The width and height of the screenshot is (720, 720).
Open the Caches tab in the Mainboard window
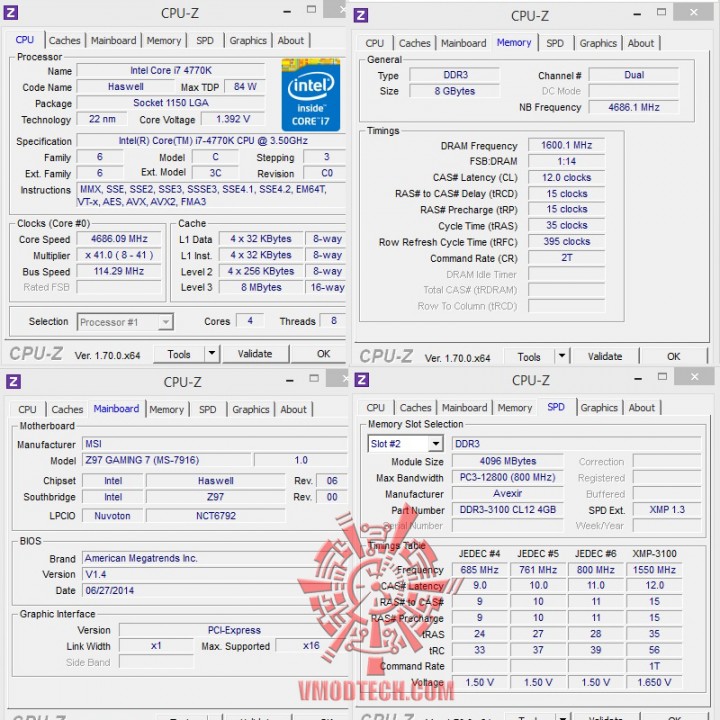pos(67,409)
